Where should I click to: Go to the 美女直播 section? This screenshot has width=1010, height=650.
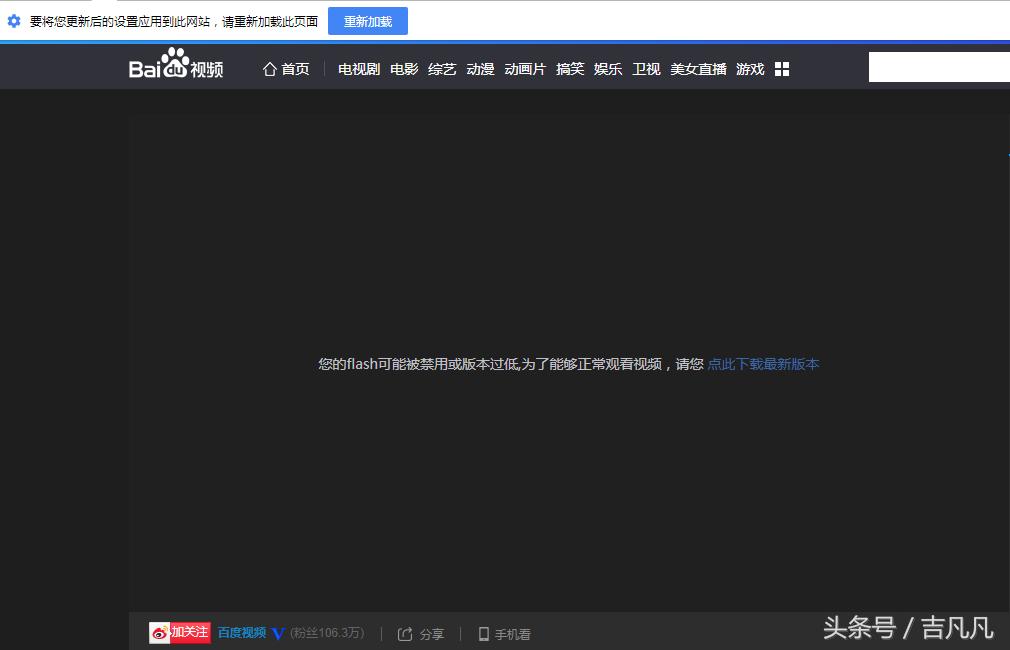coord(698,68)
